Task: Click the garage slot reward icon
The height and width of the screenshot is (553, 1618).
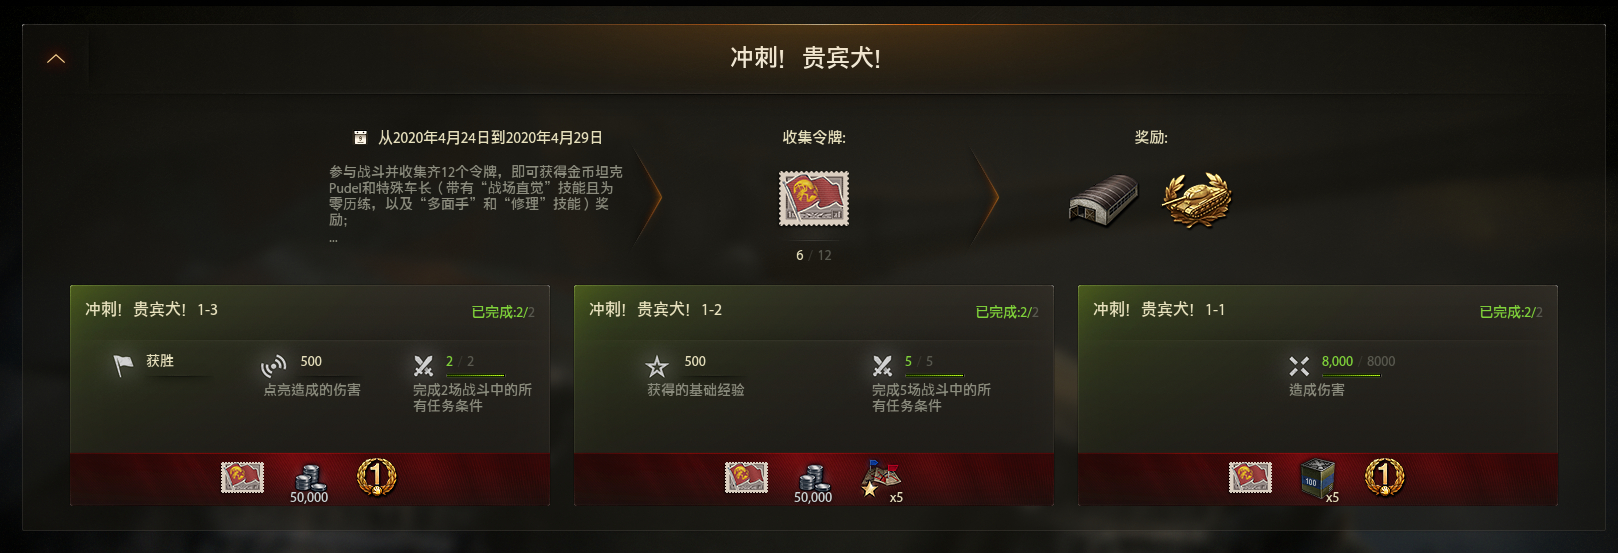Action: coord(1103,200)
